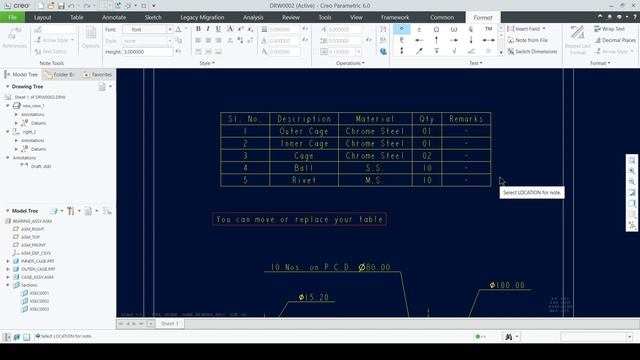The width and height of the screenshot is (640, 360).
Task: Collapse Drawing Tree section
Action: (x=7, y=87)
